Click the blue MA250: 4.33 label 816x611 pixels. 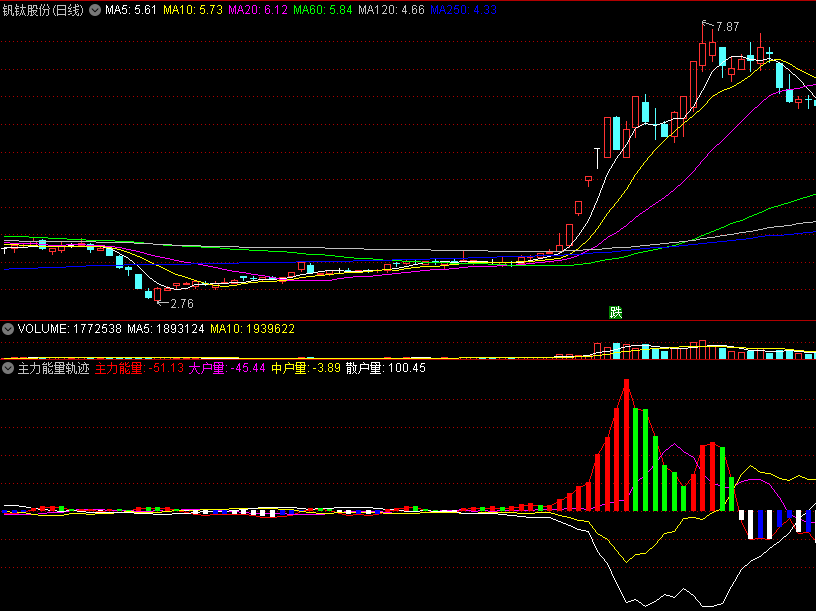tap(463, 10)
